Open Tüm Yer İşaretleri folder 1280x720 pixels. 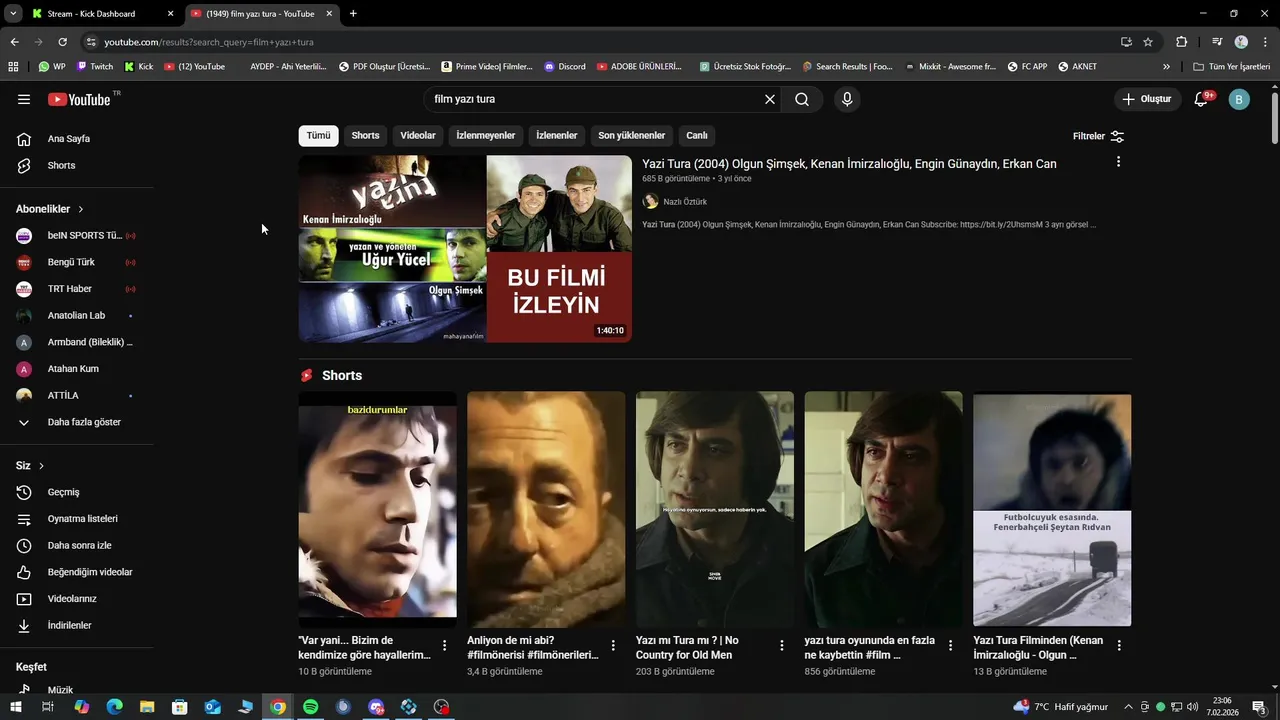pos(1231,67)
